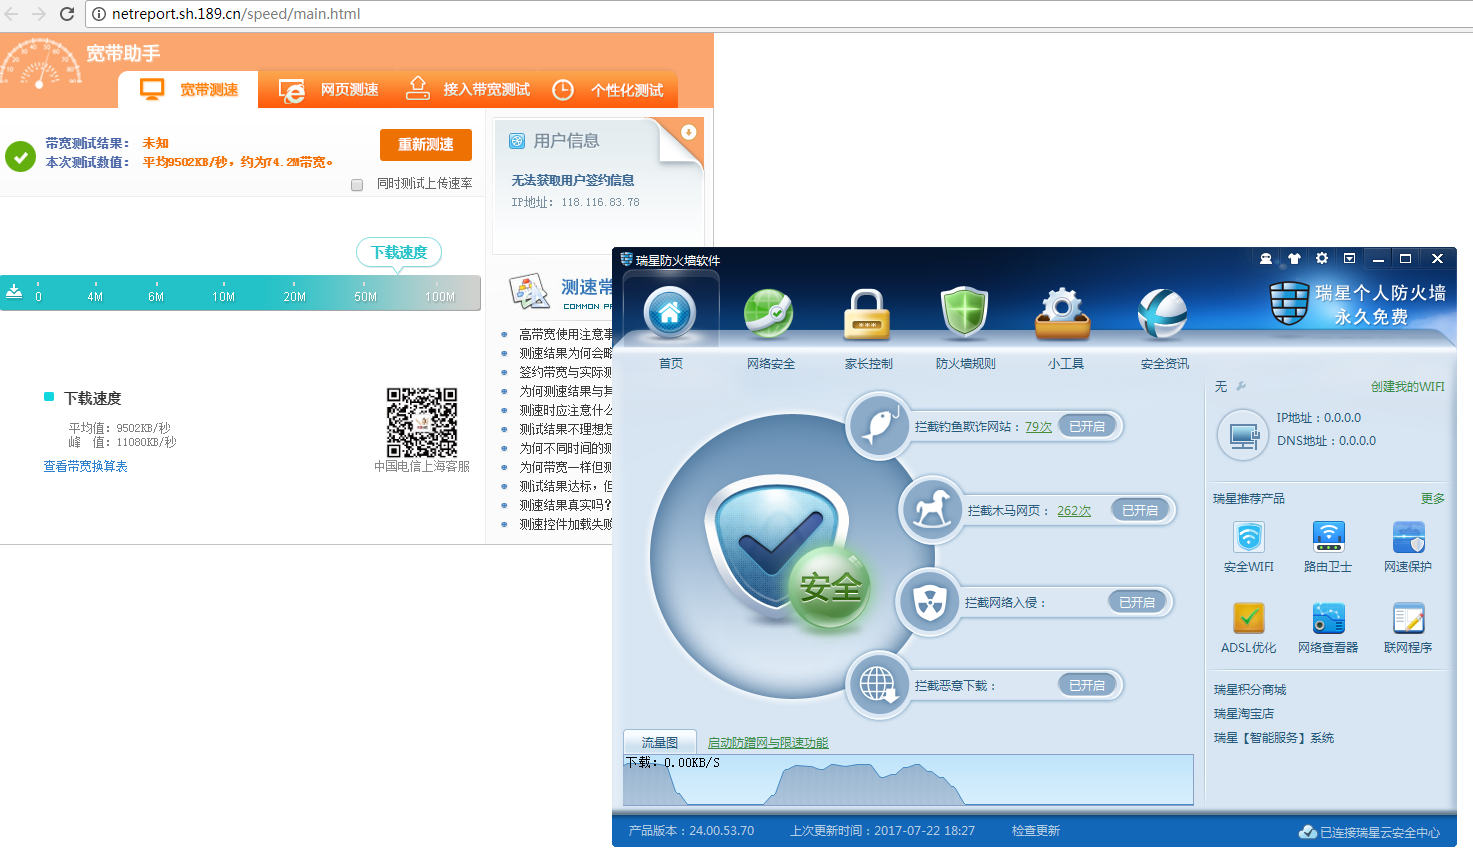
Task: Open the 262次 trojan count link
Action: [1074, 510]
